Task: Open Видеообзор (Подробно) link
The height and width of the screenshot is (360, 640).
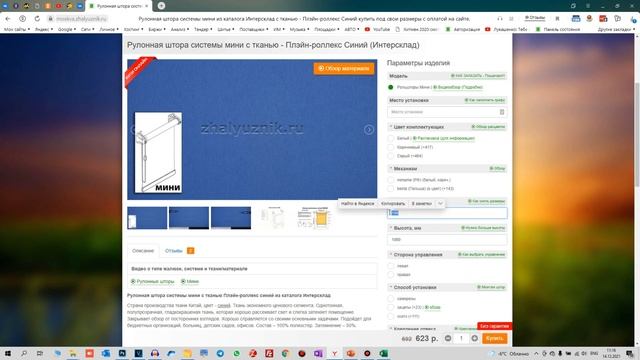Action: coord(458,87)
